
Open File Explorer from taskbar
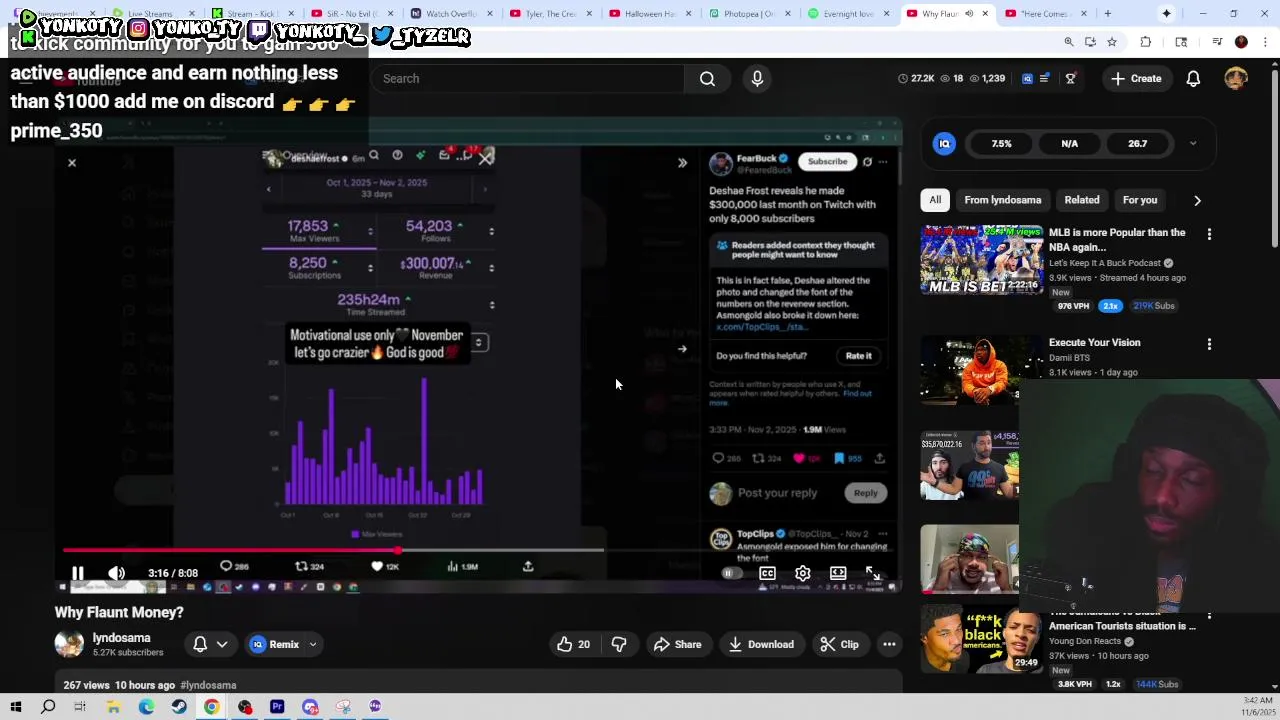tap(113, 707)
